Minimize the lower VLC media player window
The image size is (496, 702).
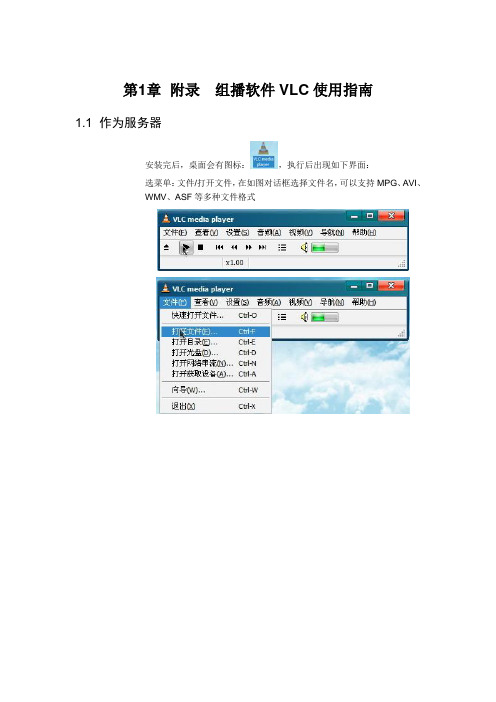(x=354, y=285)
